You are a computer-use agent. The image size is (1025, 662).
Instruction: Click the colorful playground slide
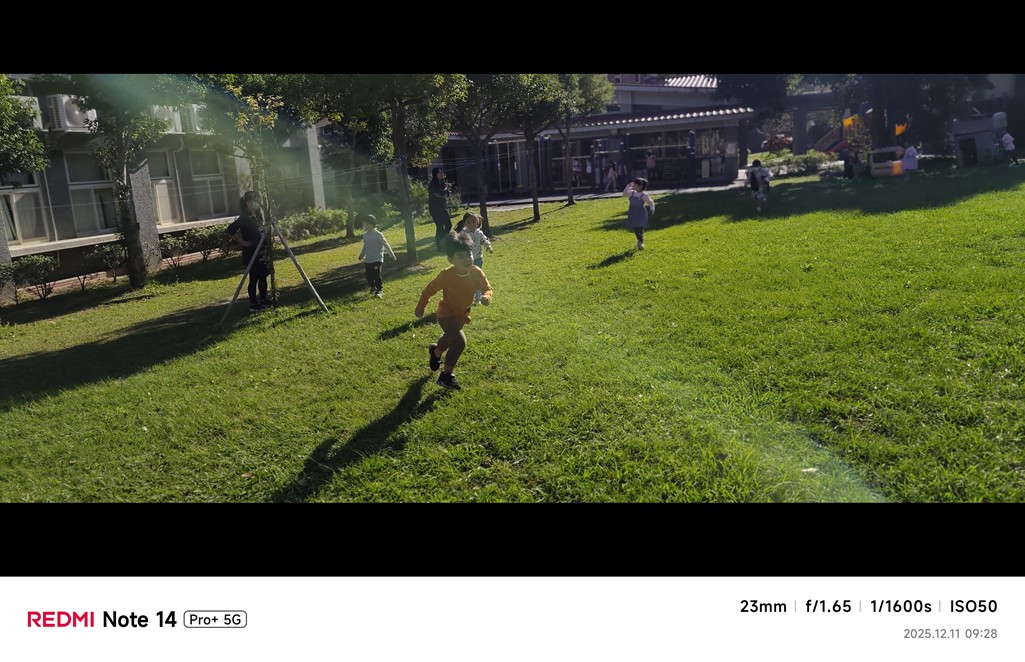click(x=843, y=131)
